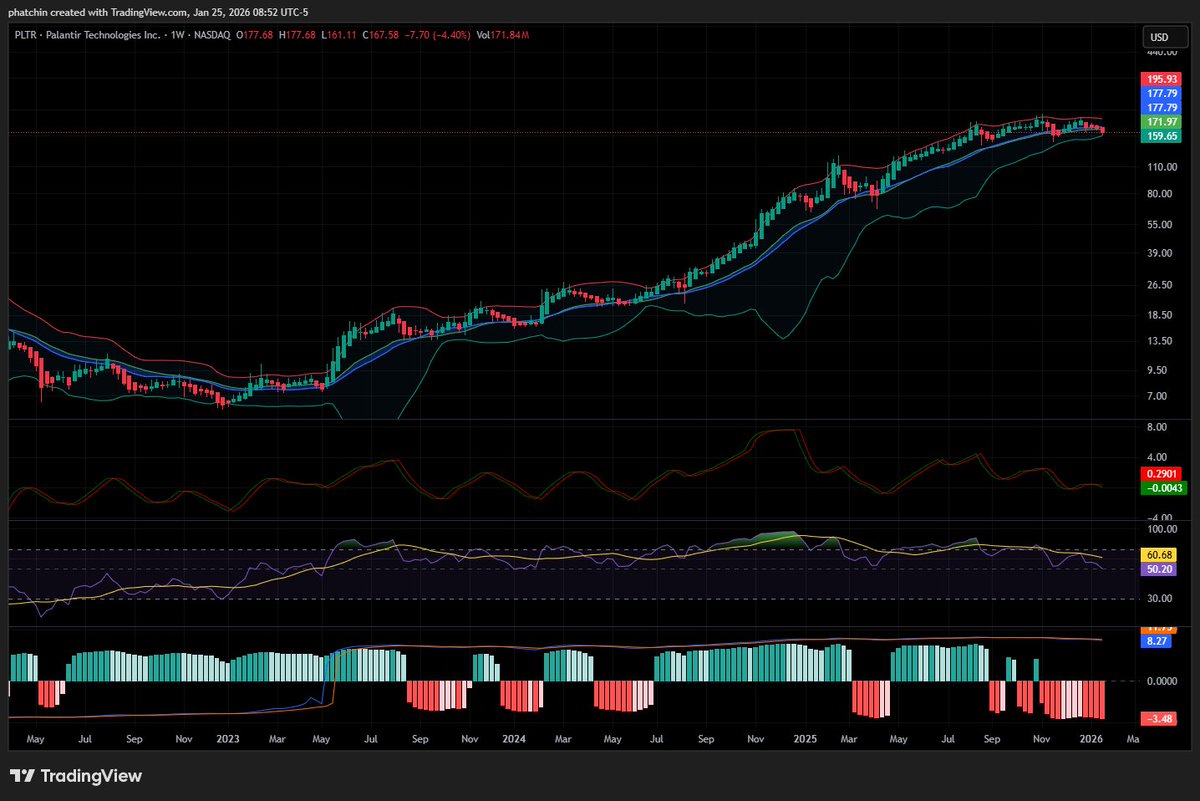Click the purple 50.20 RSI label
The image size is (1200, 801).
(x=1160, y=568)
